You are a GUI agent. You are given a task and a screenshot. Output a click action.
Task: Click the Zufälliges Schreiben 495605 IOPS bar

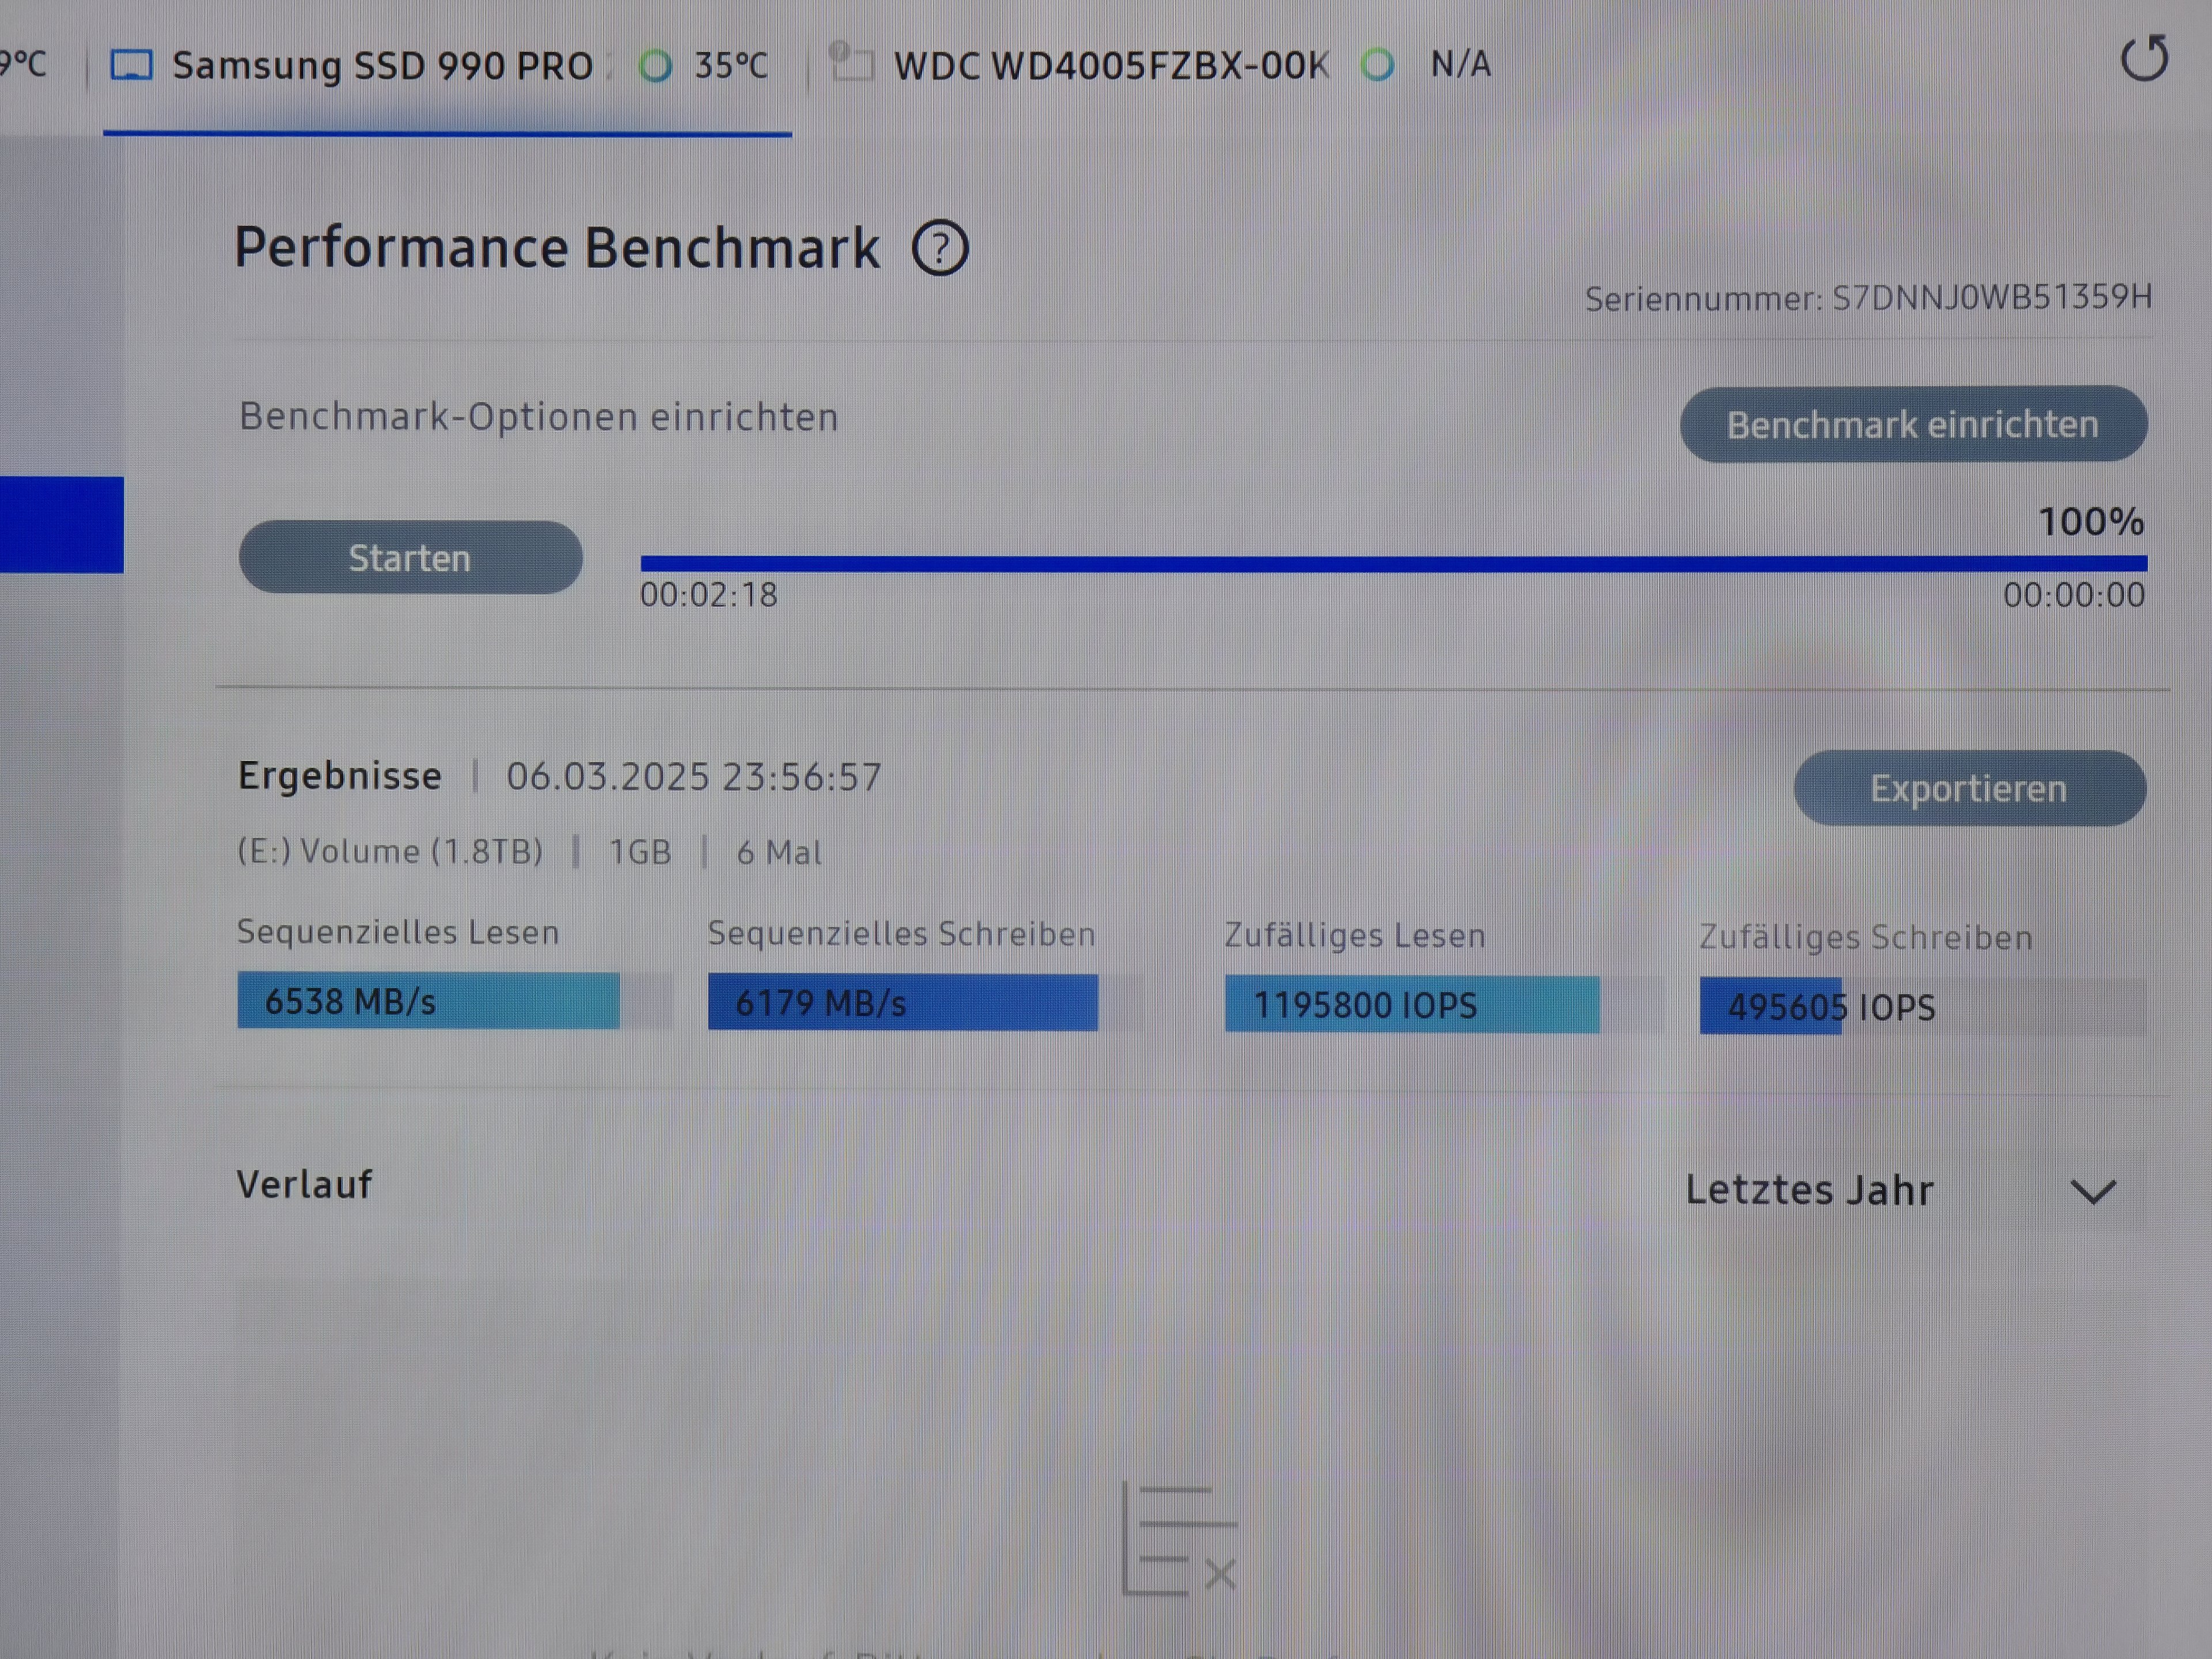[x=1770, y=1007]
